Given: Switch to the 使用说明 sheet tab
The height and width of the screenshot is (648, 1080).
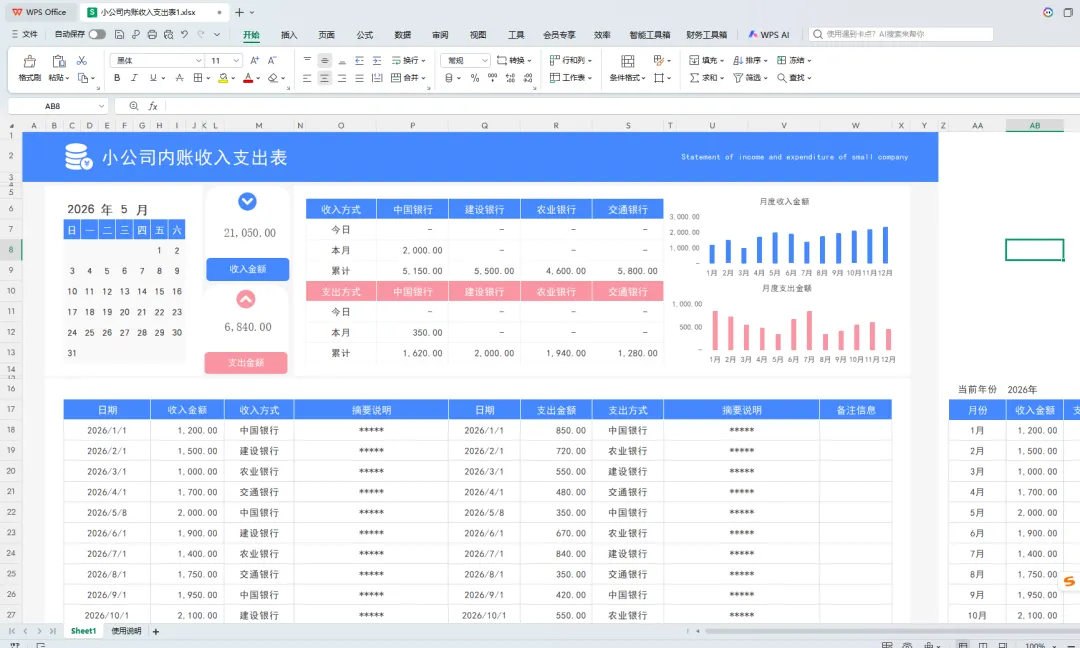Looking at the screenshot, I should point(126,631).
